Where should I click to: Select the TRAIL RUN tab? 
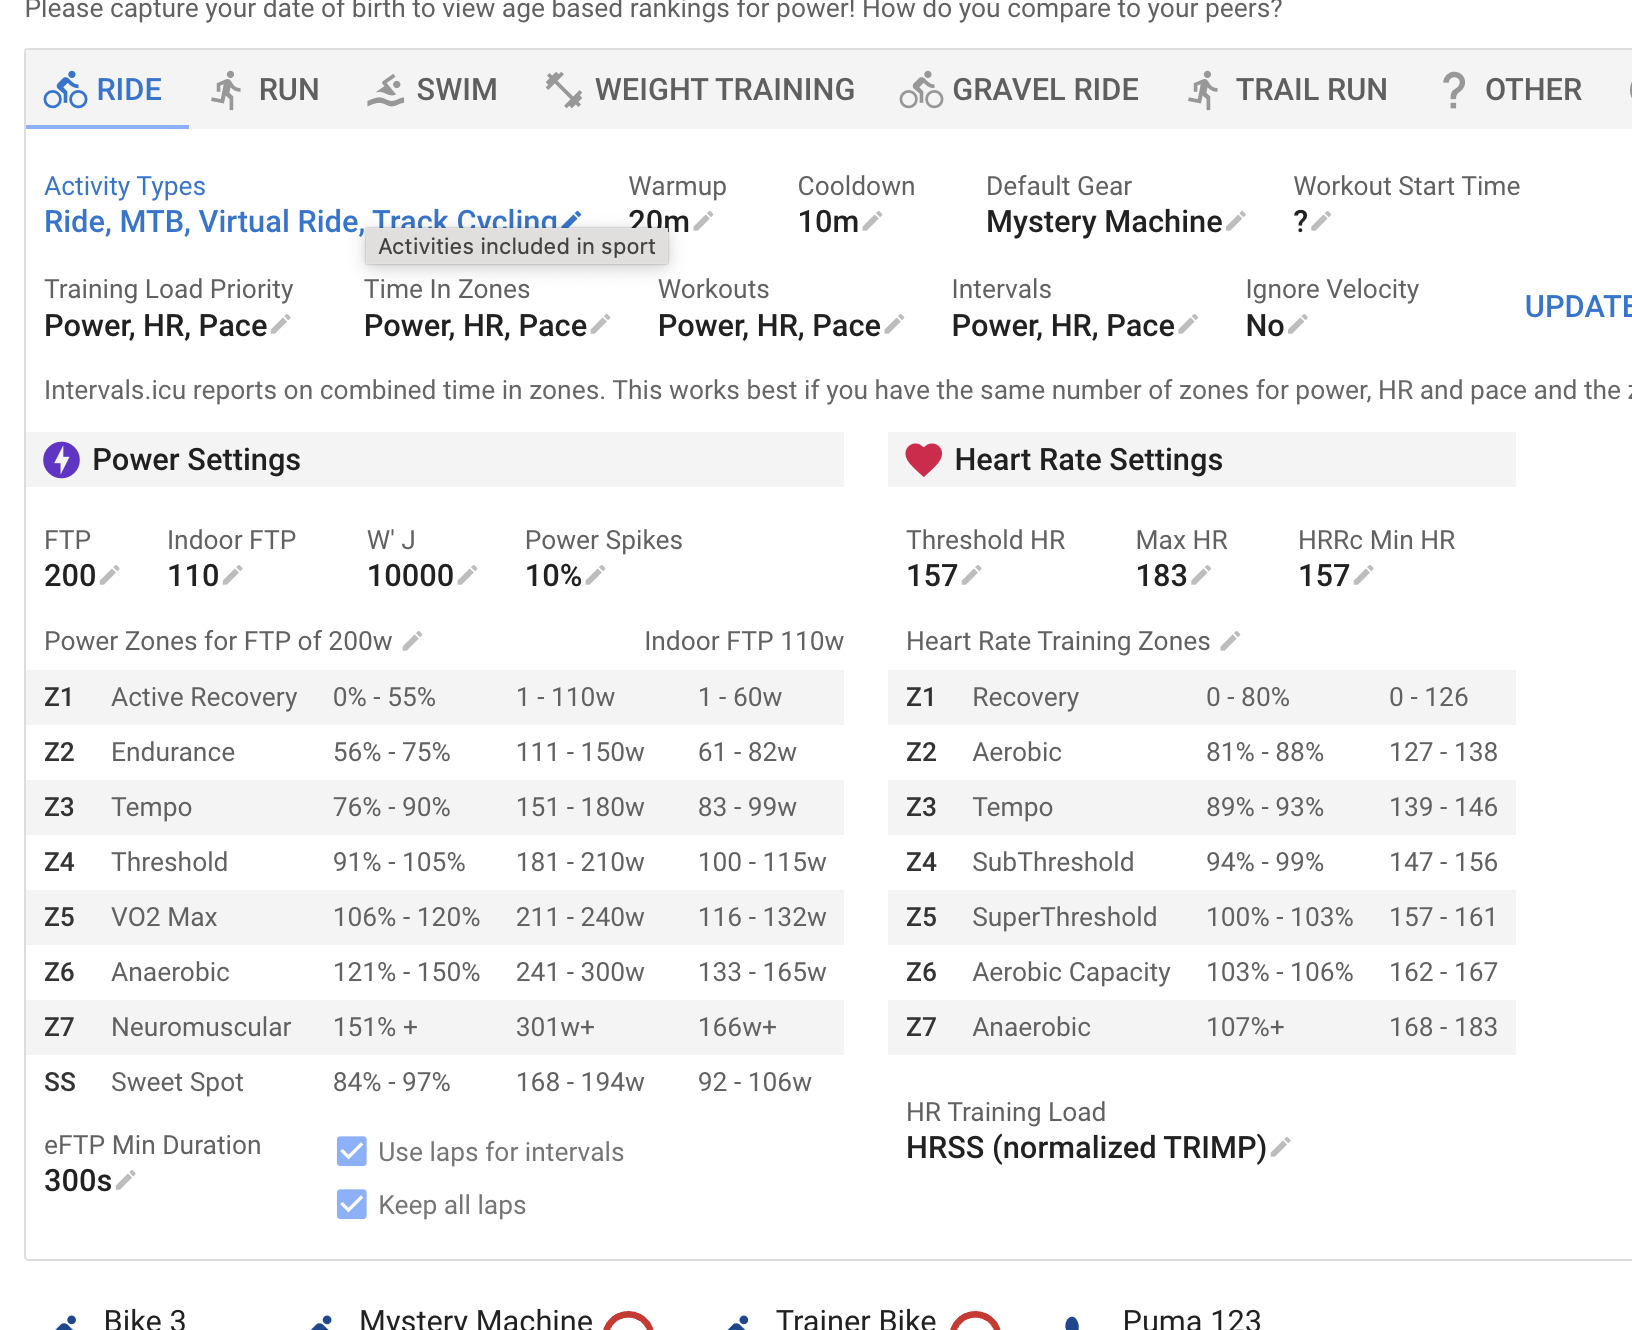[x=1287, y=90]
